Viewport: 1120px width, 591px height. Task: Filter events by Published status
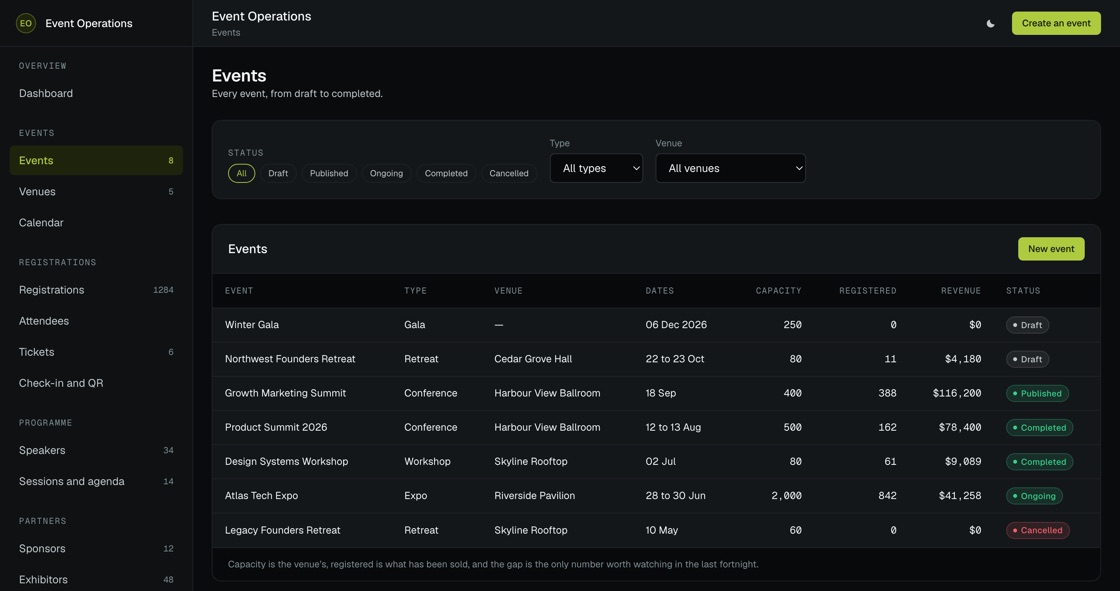coord(329,174)
